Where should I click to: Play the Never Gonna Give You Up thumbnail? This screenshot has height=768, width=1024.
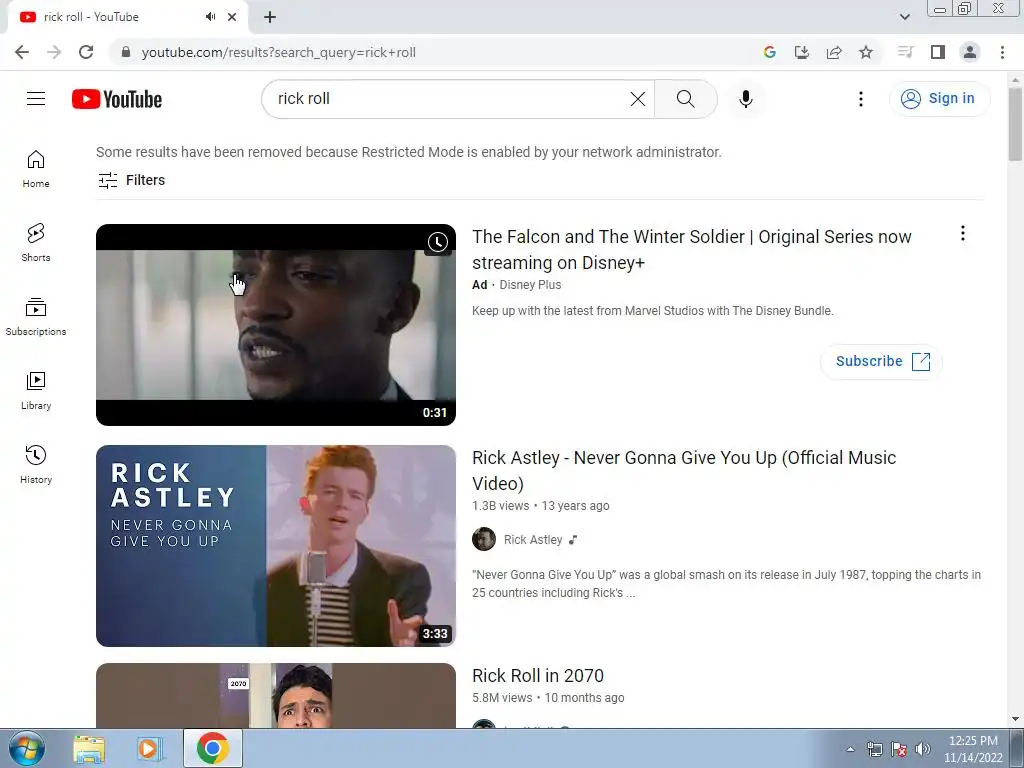point(276,546)
